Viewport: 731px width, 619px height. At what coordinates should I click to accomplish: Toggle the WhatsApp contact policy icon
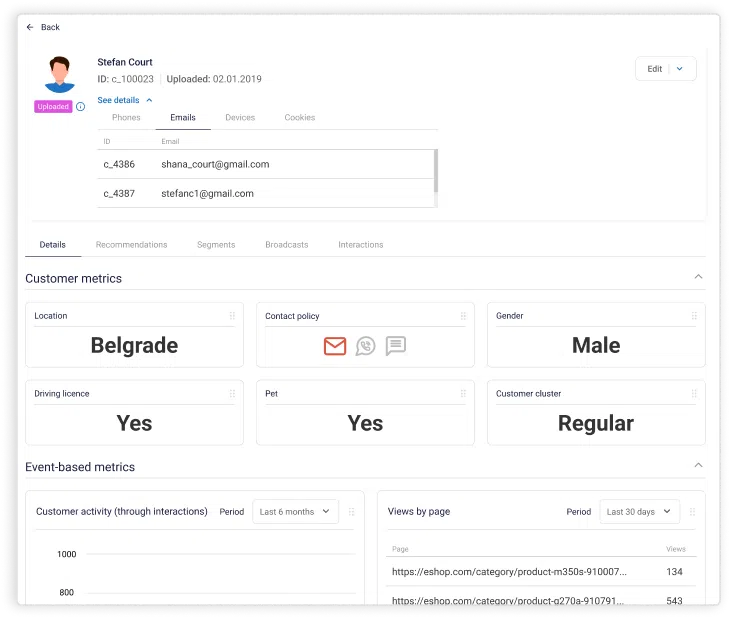(366, 346)
